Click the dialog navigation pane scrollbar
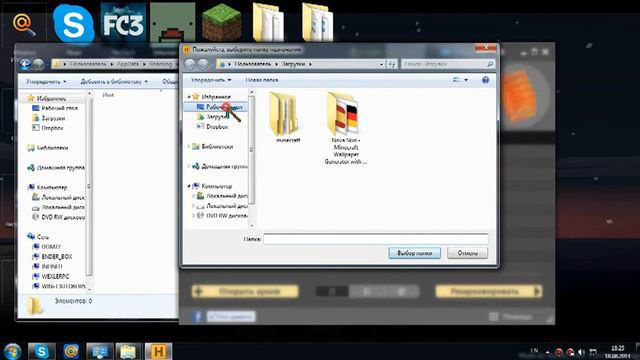 pos(251,150)
